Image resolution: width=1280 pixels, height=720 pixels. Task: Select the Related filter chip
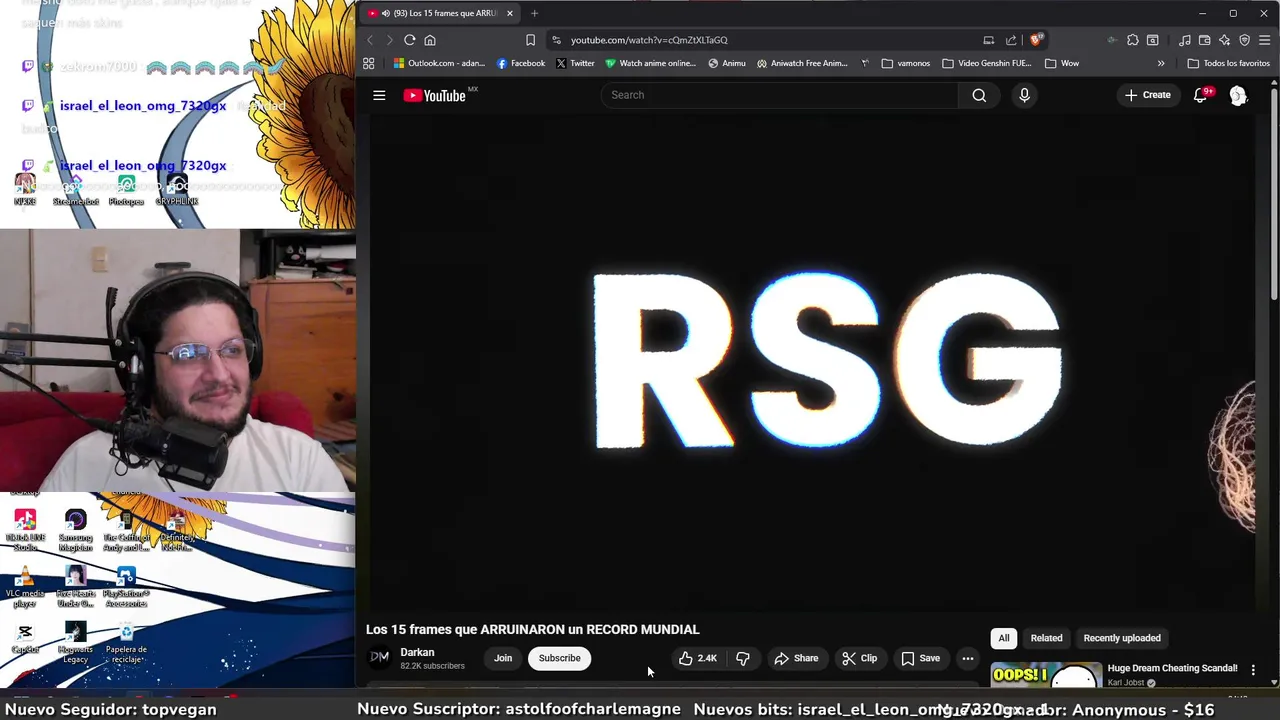pyautogui.click(x=1046, y=638)
